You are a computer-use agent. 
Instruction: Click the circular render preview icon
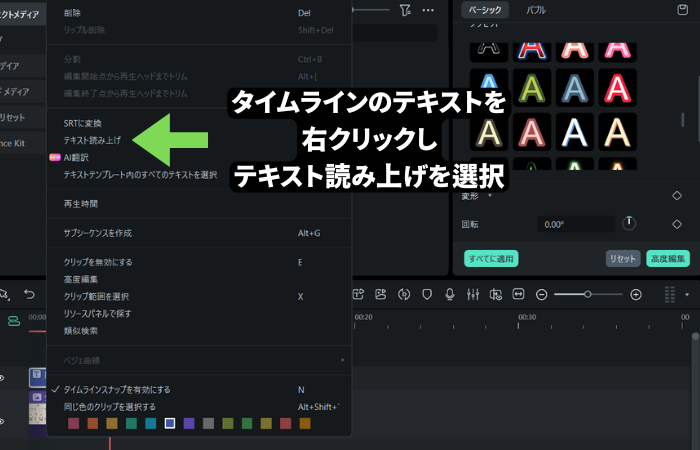click(x=404, y=294)
